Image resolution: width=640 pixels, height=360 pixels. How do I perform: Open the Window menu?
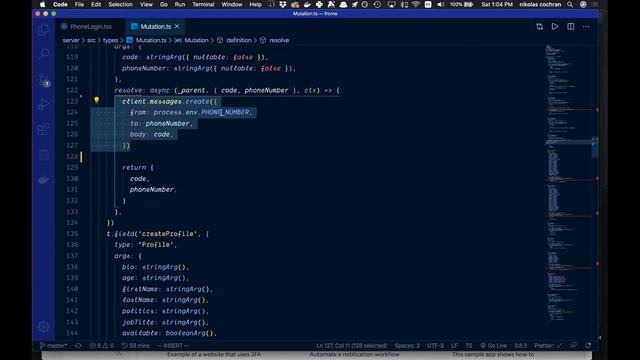click(232, 4)
